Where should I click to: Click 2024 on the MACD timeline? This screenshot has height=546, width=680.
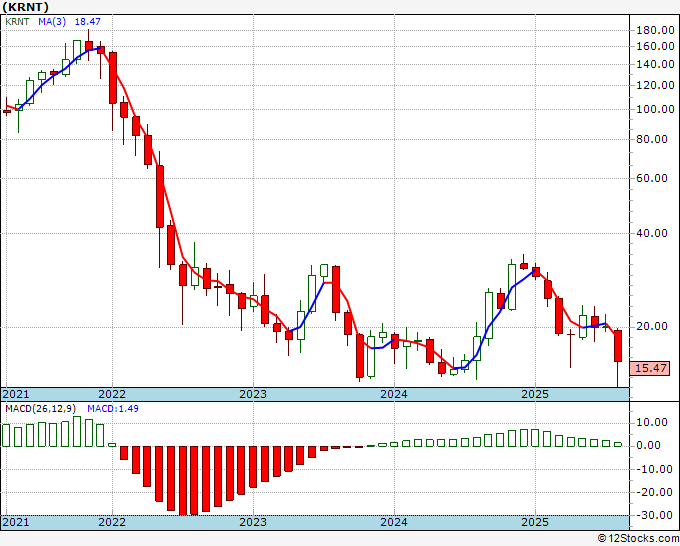pyautogui.click(x=394, y=522)
